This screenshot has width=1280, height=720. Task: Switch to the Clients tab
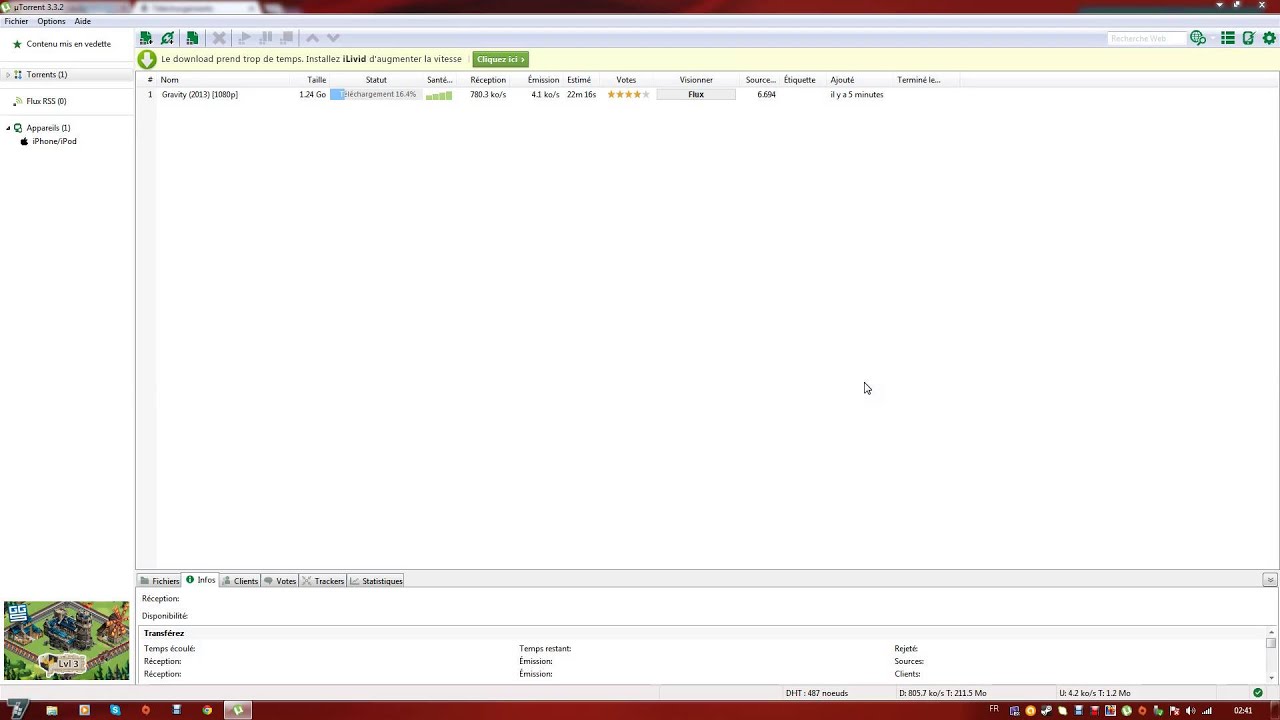point(240,581)
